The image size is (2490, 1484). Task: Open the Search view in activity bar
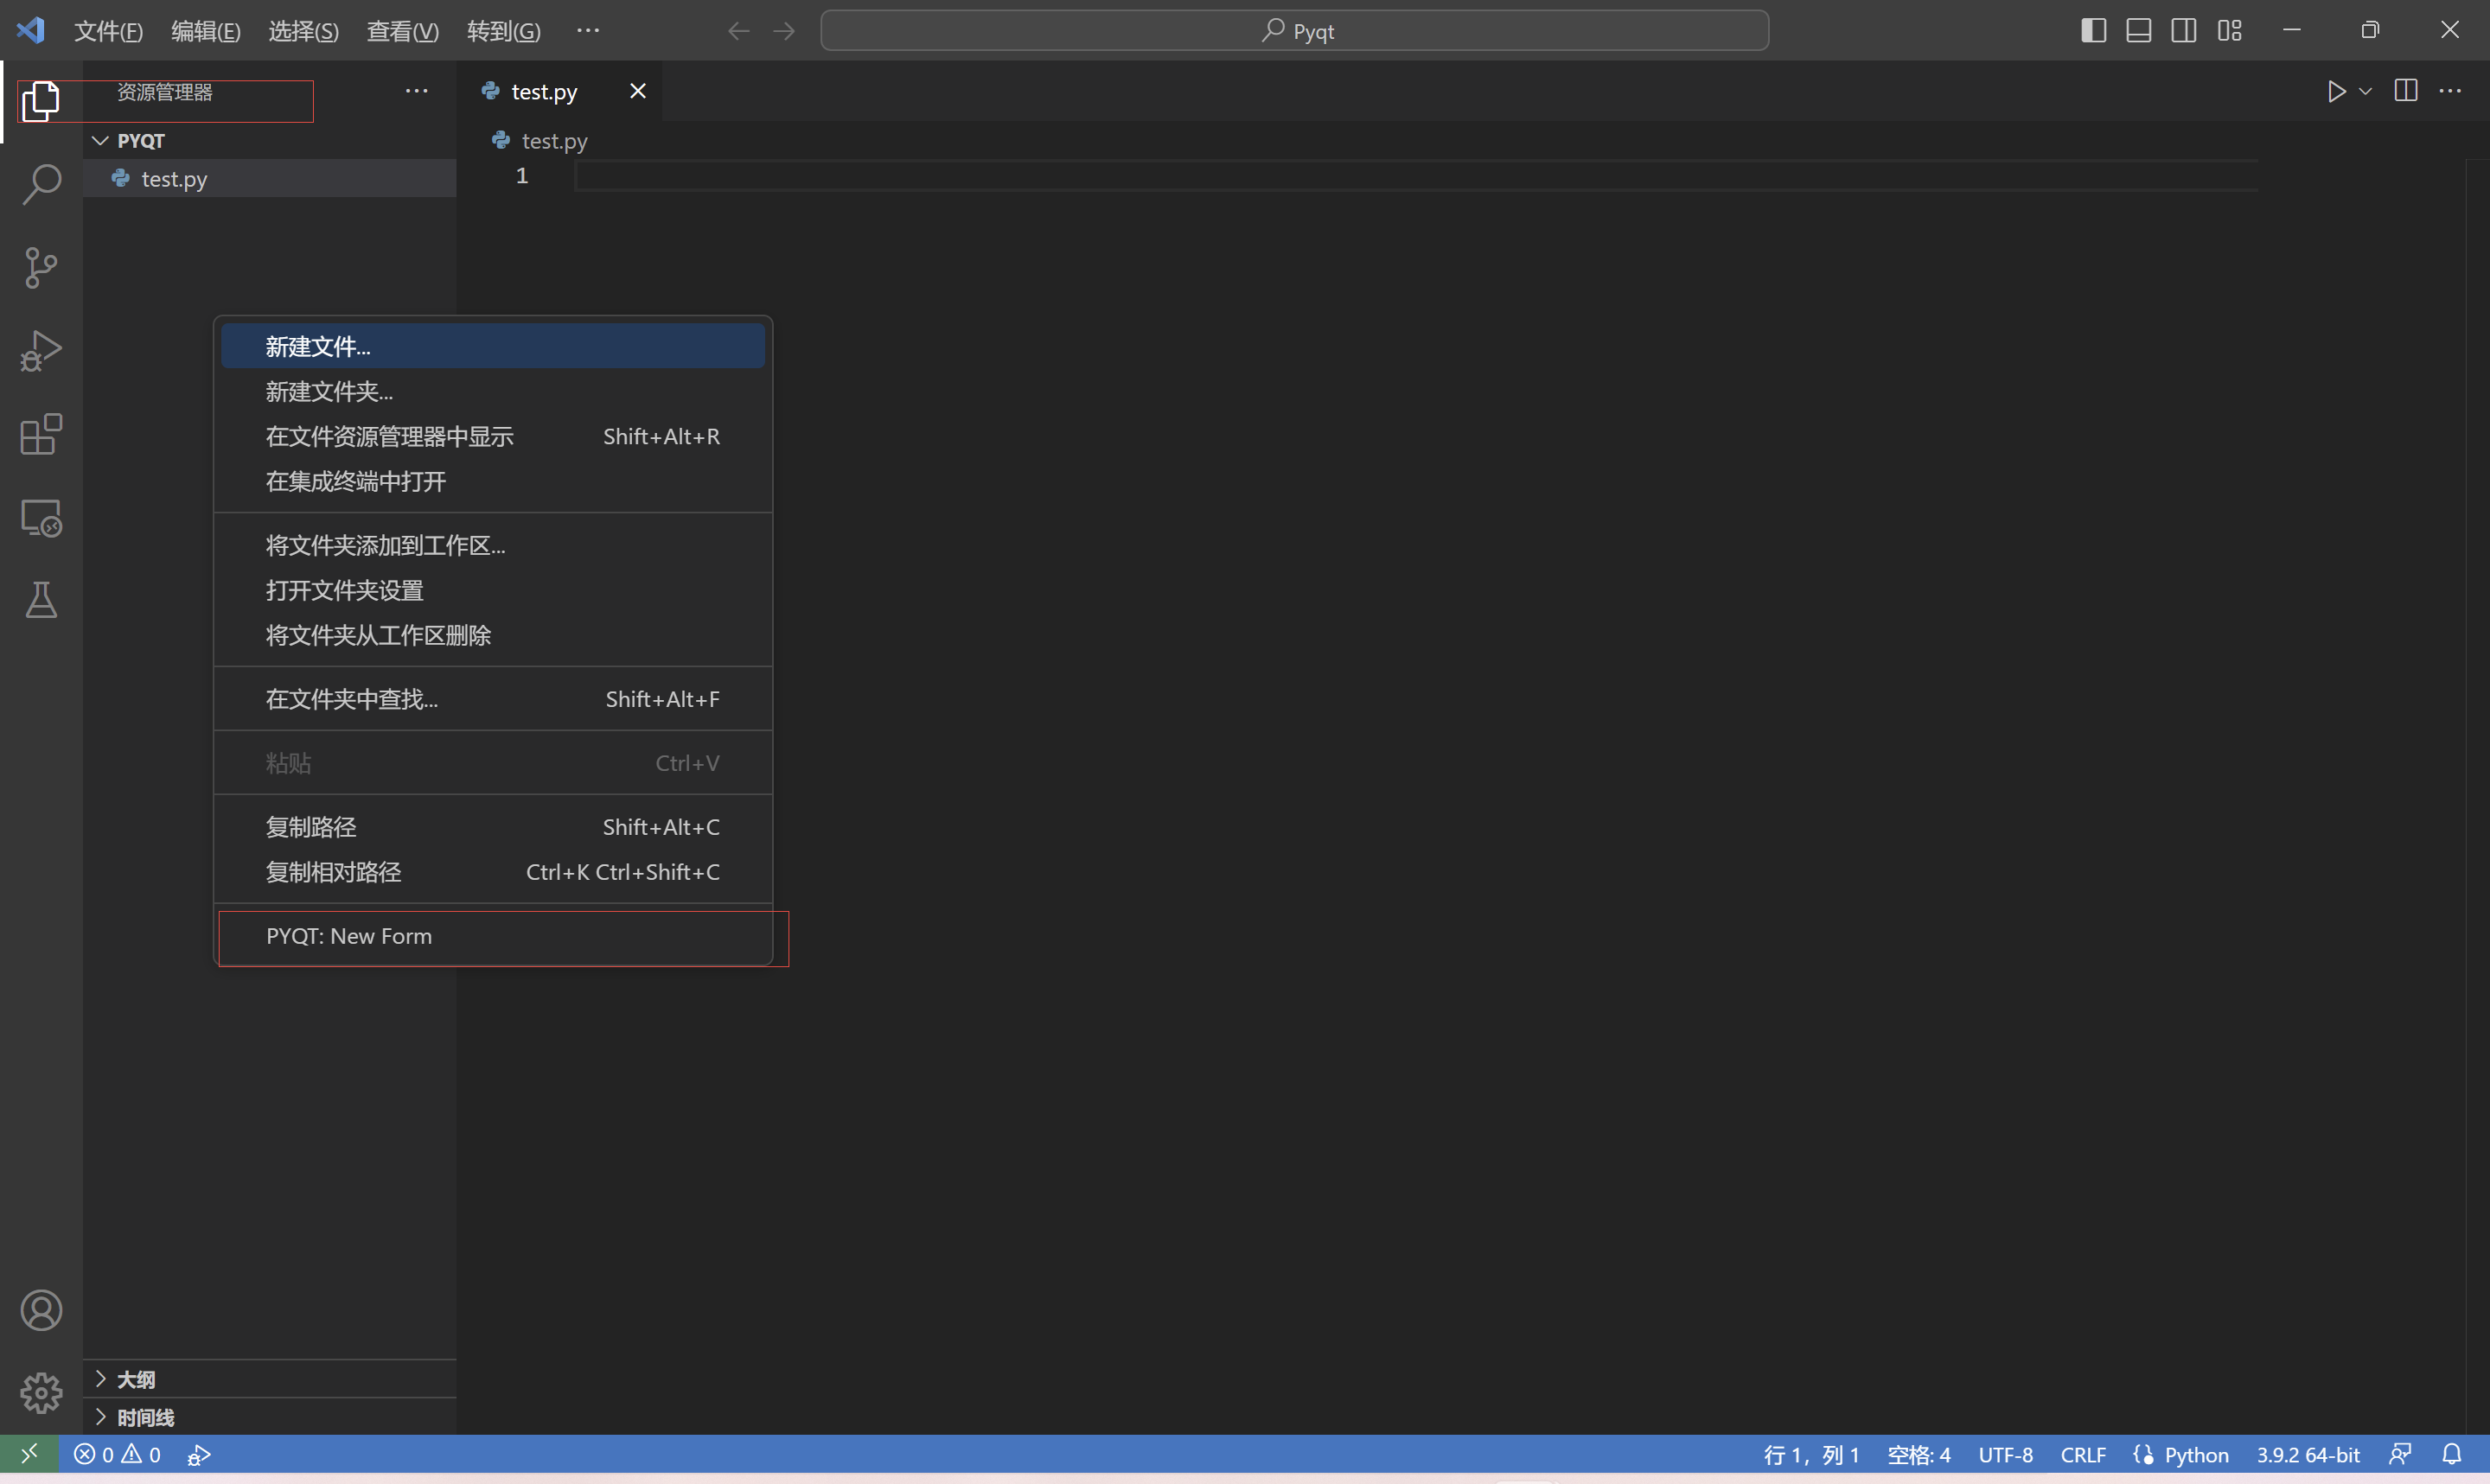(41, 184)
